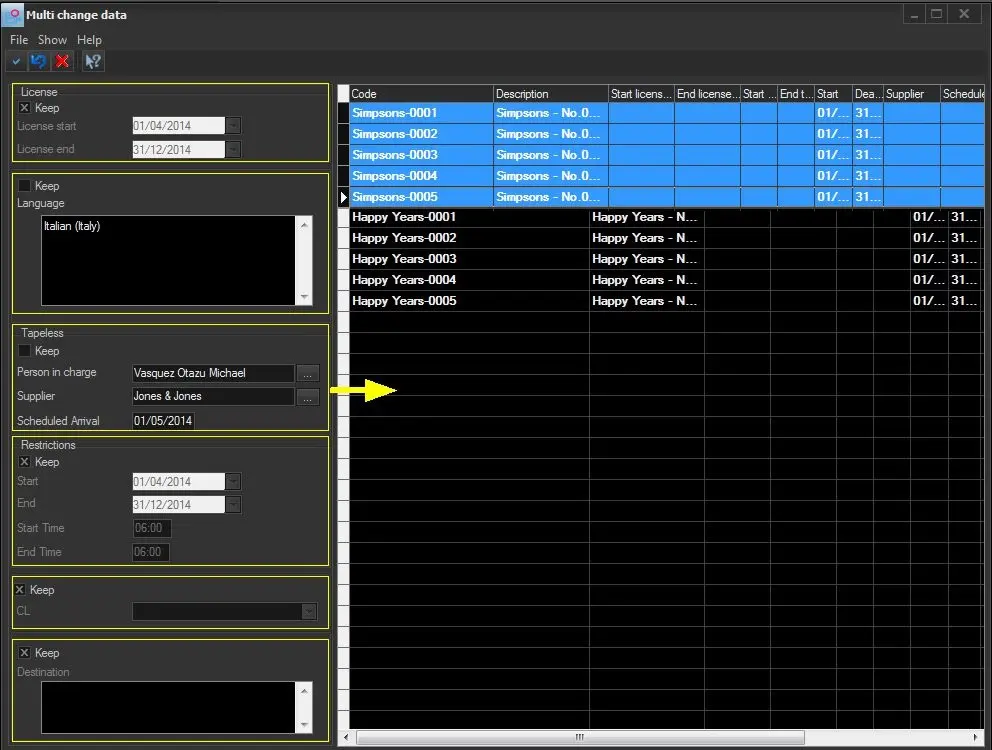Image resolution: width=992 pixels, height=750 pixels.
Task: Activate the context help pointer icon
Action: click(93, 62)
